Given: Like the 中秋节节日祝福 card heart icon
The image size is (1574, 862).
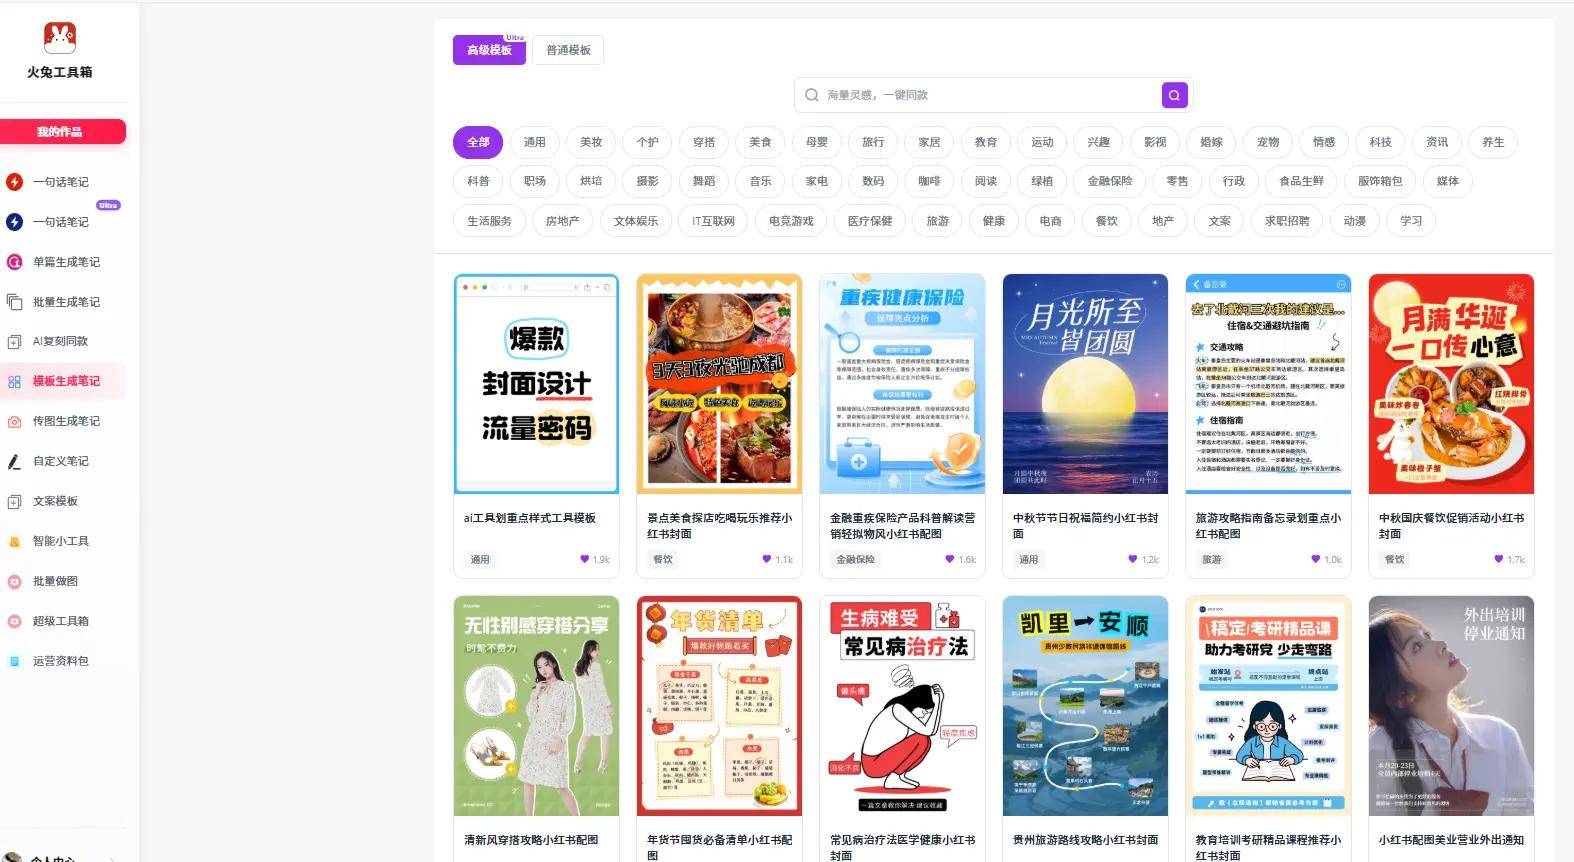Looking at the screenshot, I should click(x=1133, y=559).
